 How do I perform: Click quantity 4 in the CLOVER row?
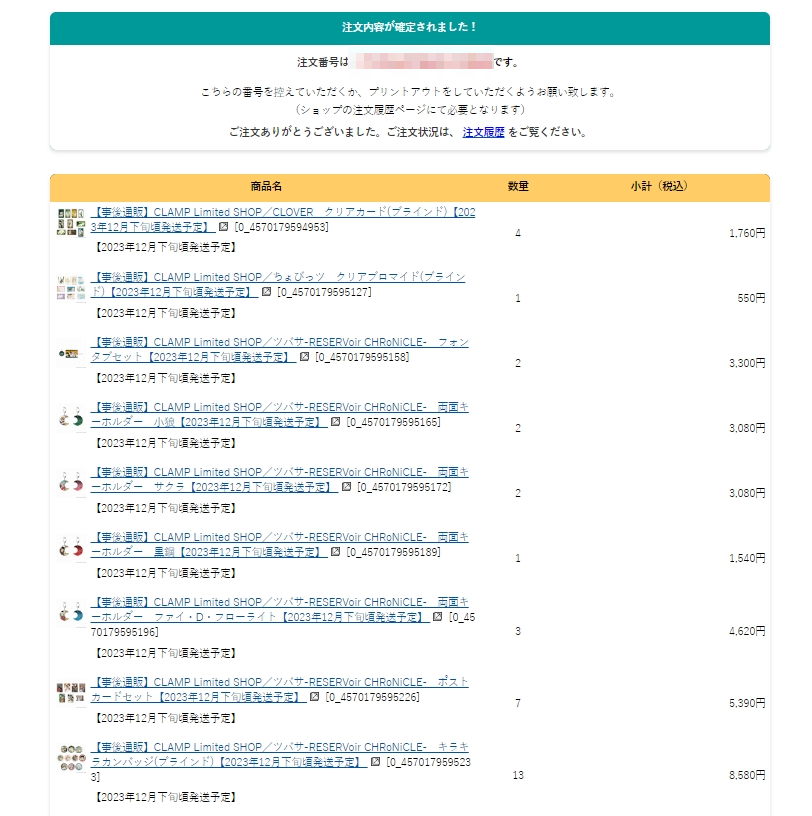coord(518,233)
